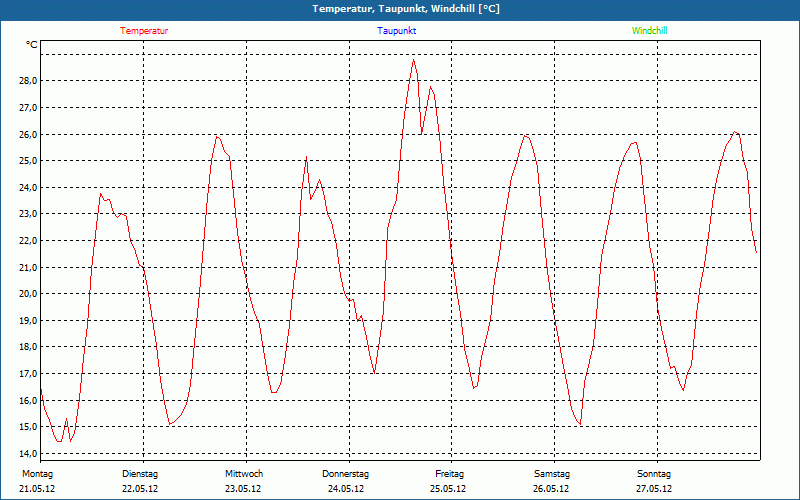Select the 15,0 y-axis value
The width and height of the screenshot is (800, 500).
[x=28, y=427]
